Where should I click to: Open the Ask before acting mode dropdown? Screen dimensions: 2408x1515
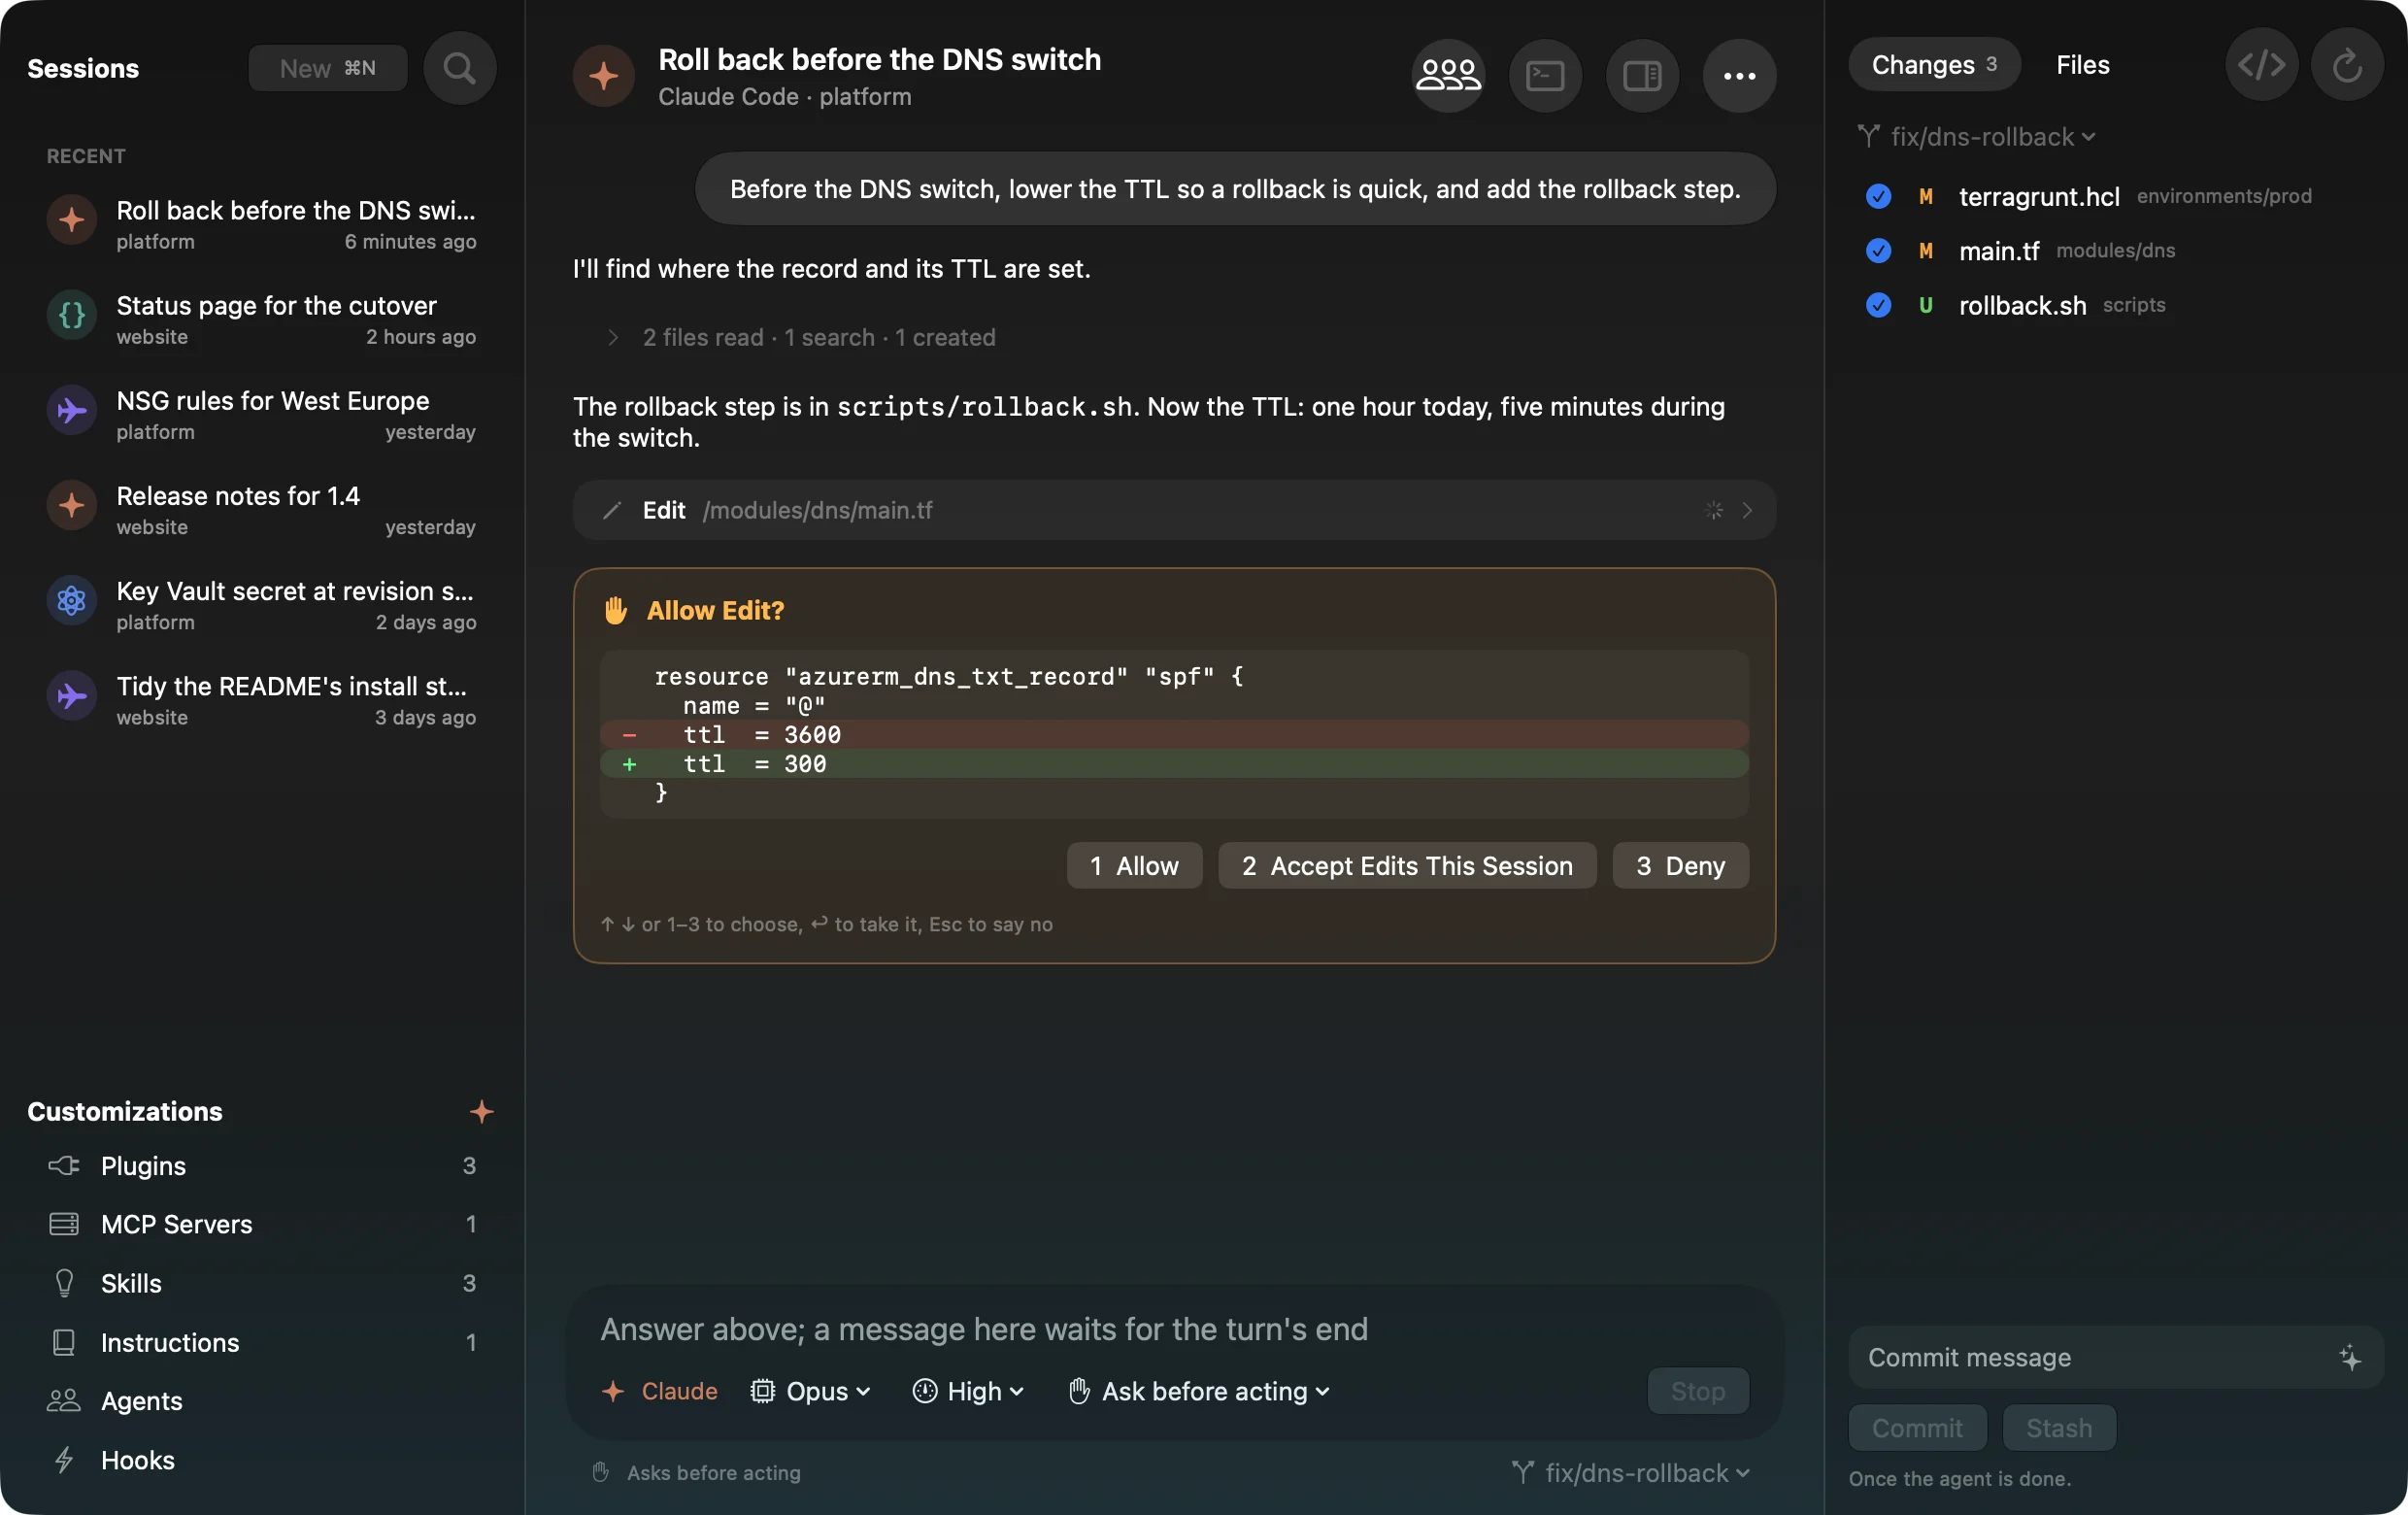click(x=1198, y=1390)
